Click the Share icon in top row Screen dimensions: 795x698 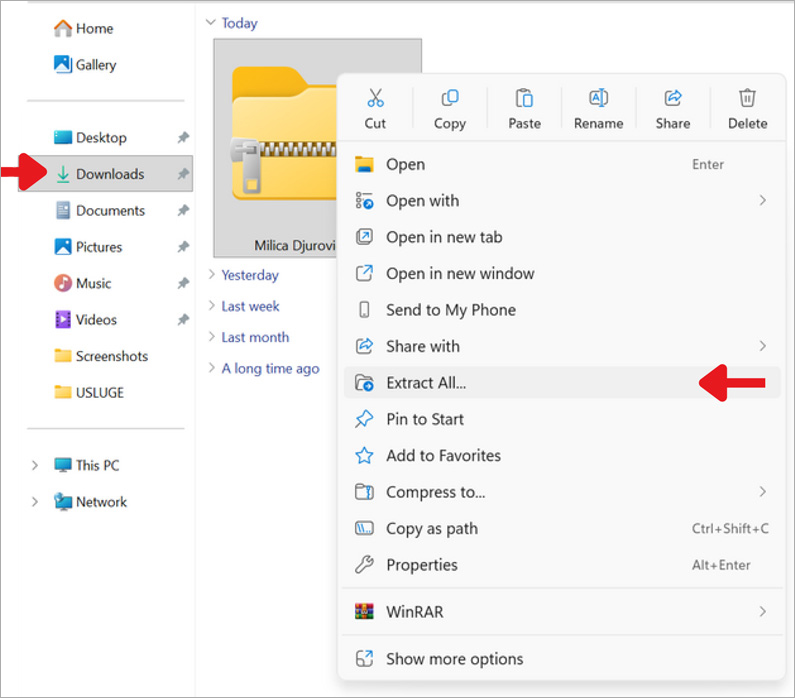coord(673,98)
